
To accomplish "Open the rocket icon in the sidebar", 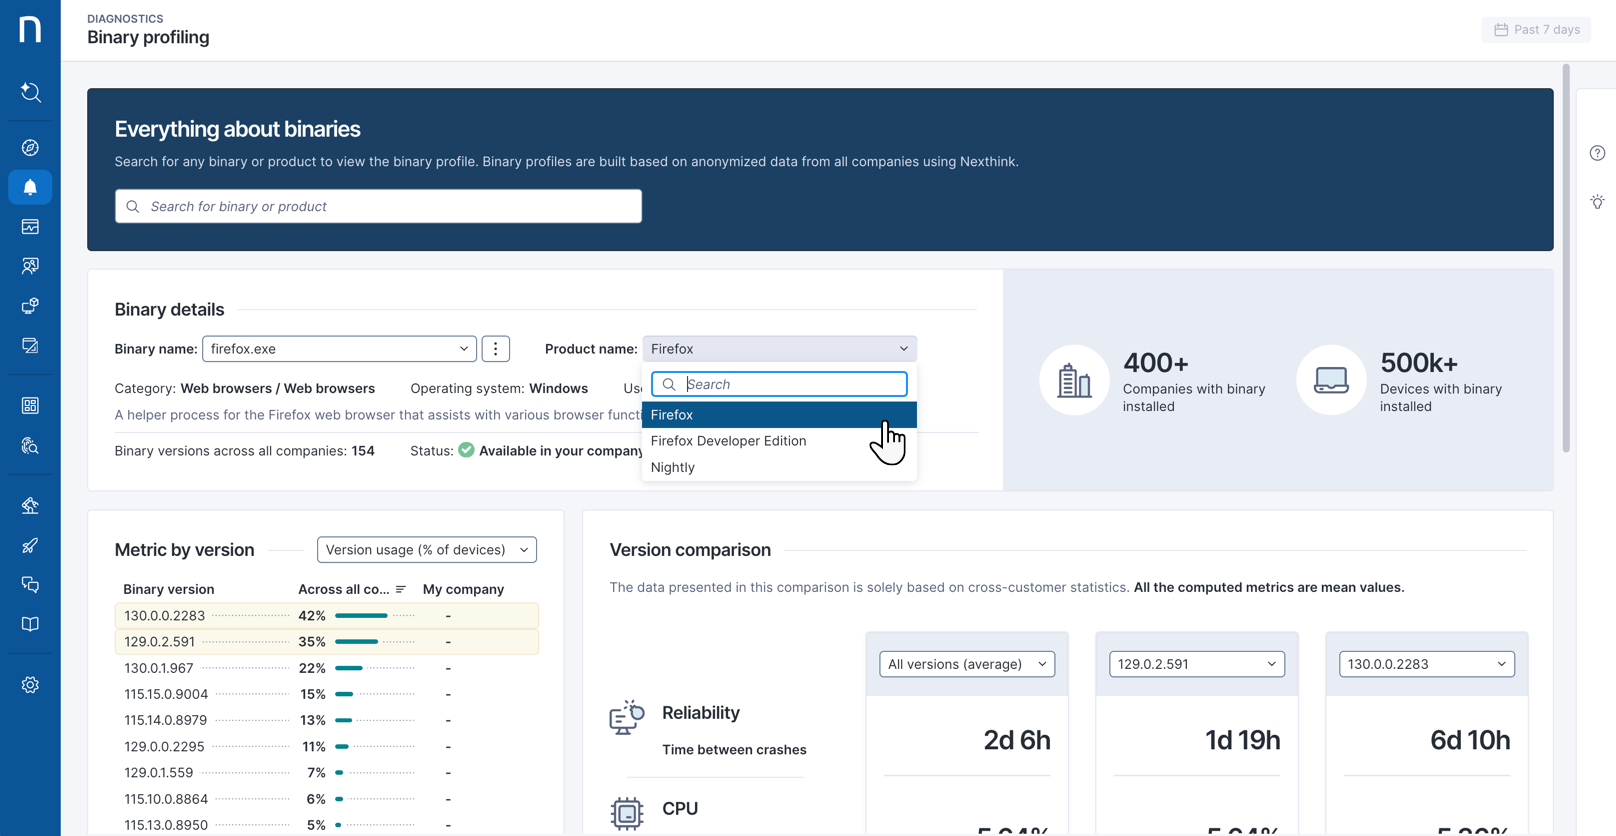I will click(x=30, y=545).
